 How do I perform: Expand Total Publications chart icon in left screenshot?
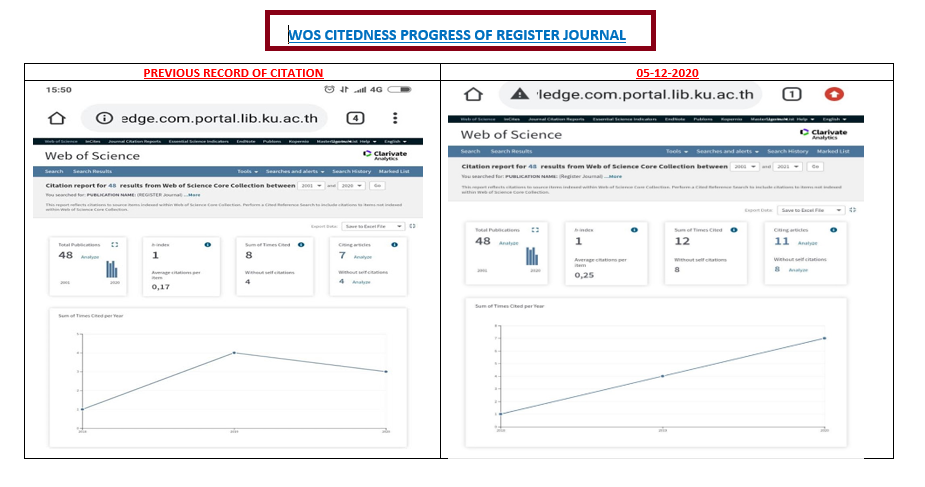[114, 245]
